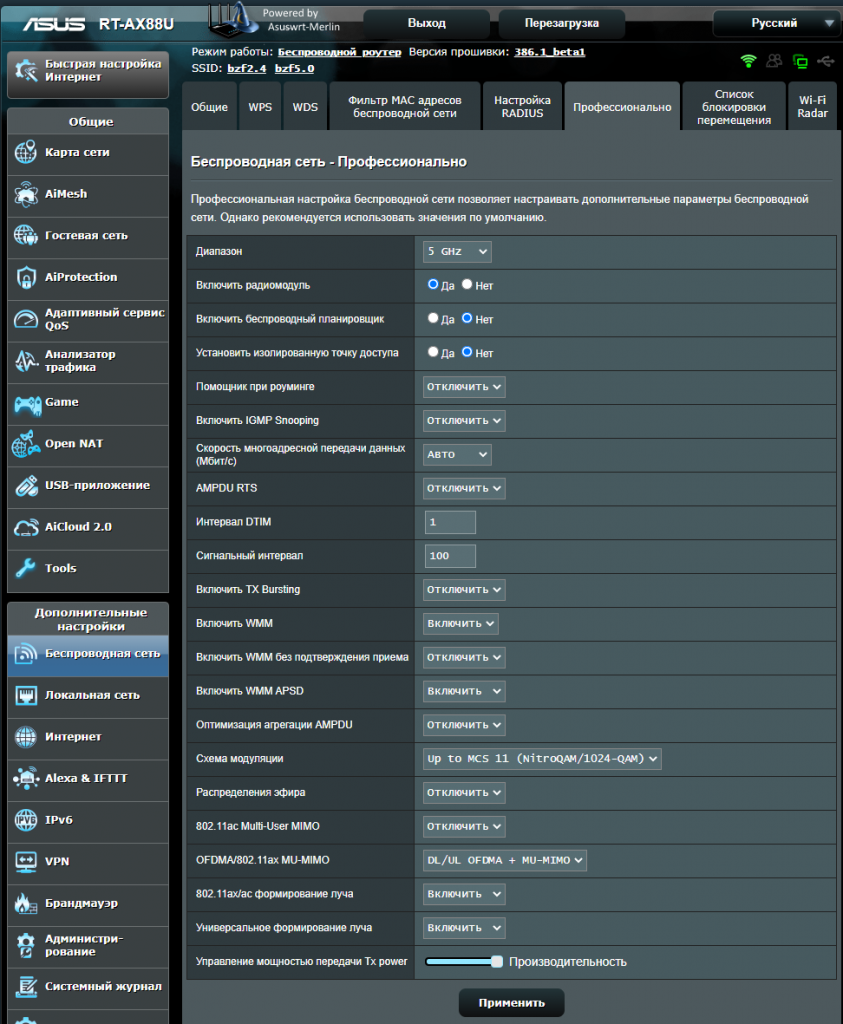This screenshot has width=843, height=1024.
Task: Open the Список блокировки перемещения tab
Action: (734, 106)
